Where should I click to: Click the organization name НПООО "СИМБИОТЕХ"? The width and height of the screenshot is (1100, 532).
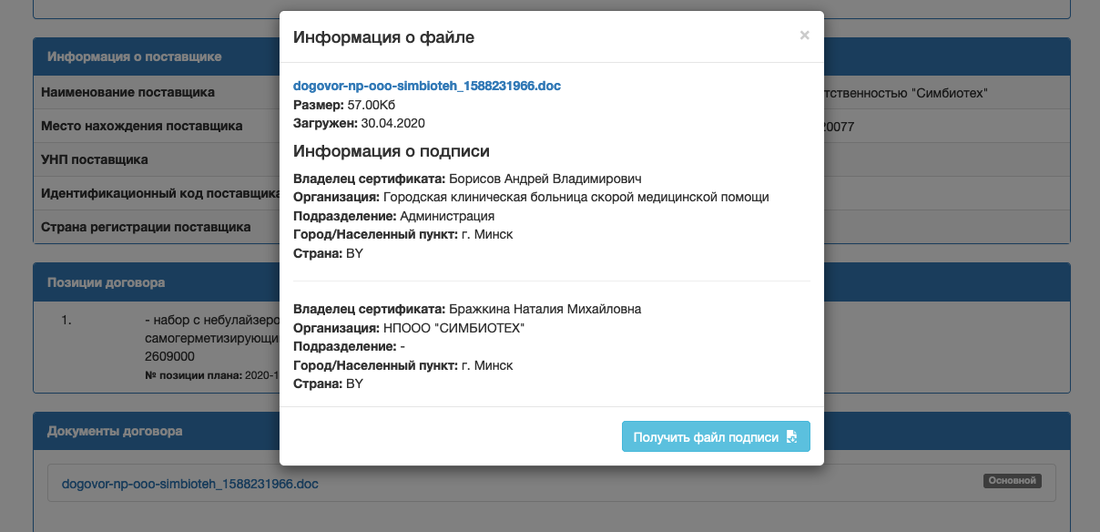point(454,328)
